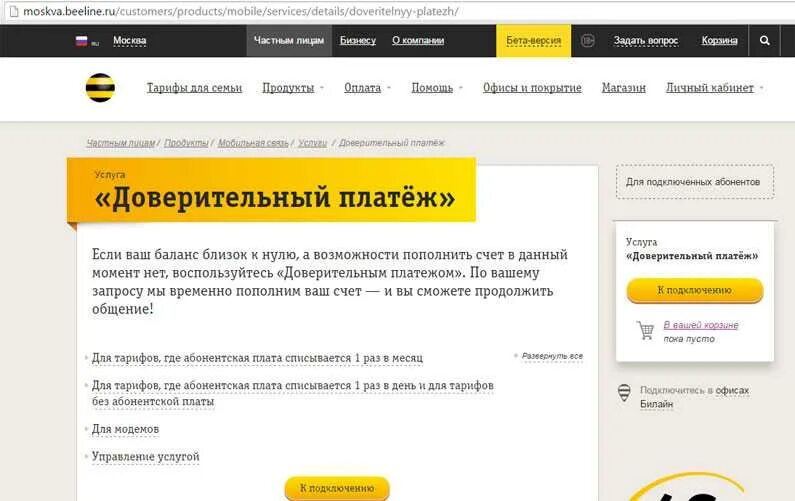Go to Продукты breadcrumb

[186, 143]
